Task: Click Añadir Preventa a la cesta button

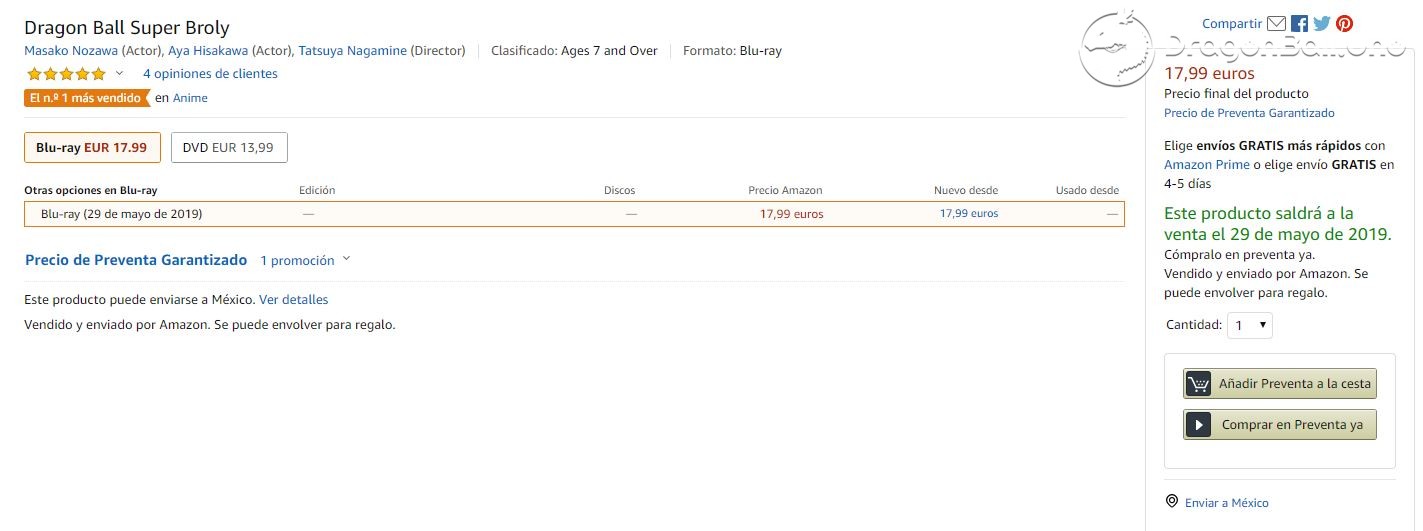Action: (1280, 384)
